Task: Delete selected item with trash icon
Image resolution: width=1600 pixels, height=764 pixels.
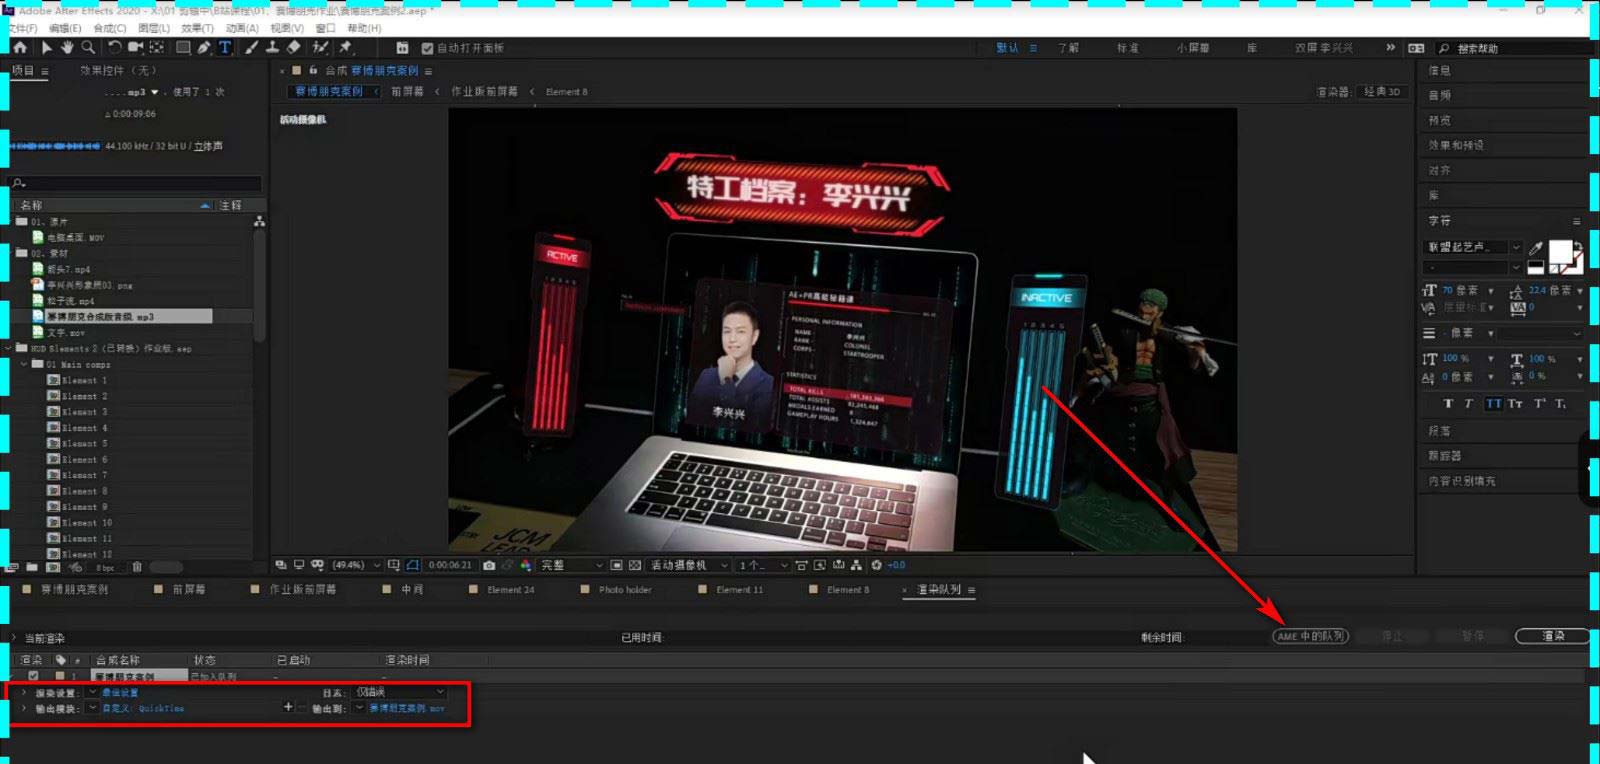Action: (137, 567)
